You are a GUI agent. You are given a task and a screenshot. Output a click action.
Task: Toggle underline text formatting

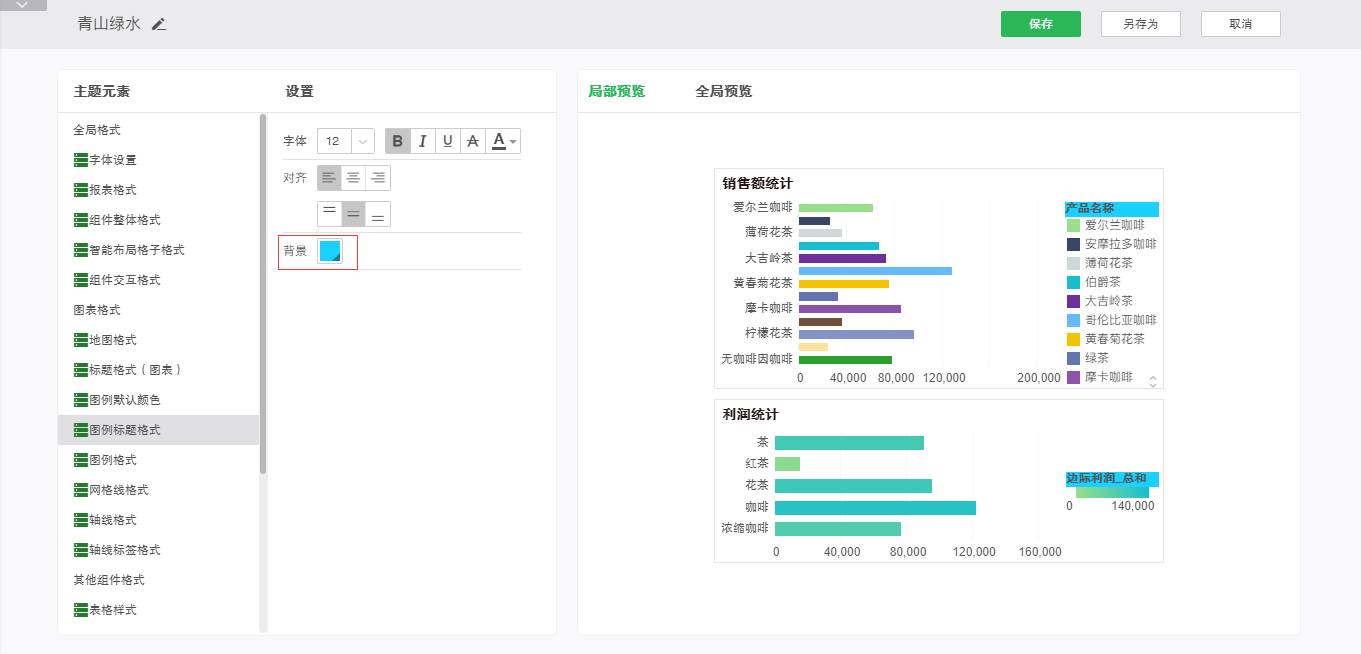coord(447,141)
